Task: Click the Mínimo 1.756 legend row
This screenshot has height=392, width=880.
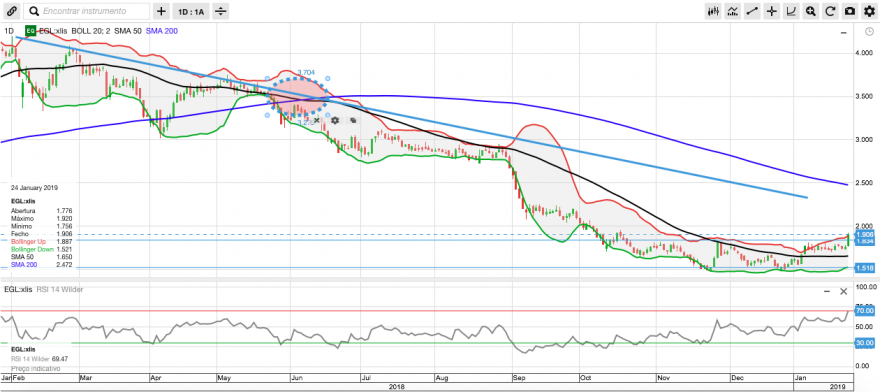Action: click(41, 226)
